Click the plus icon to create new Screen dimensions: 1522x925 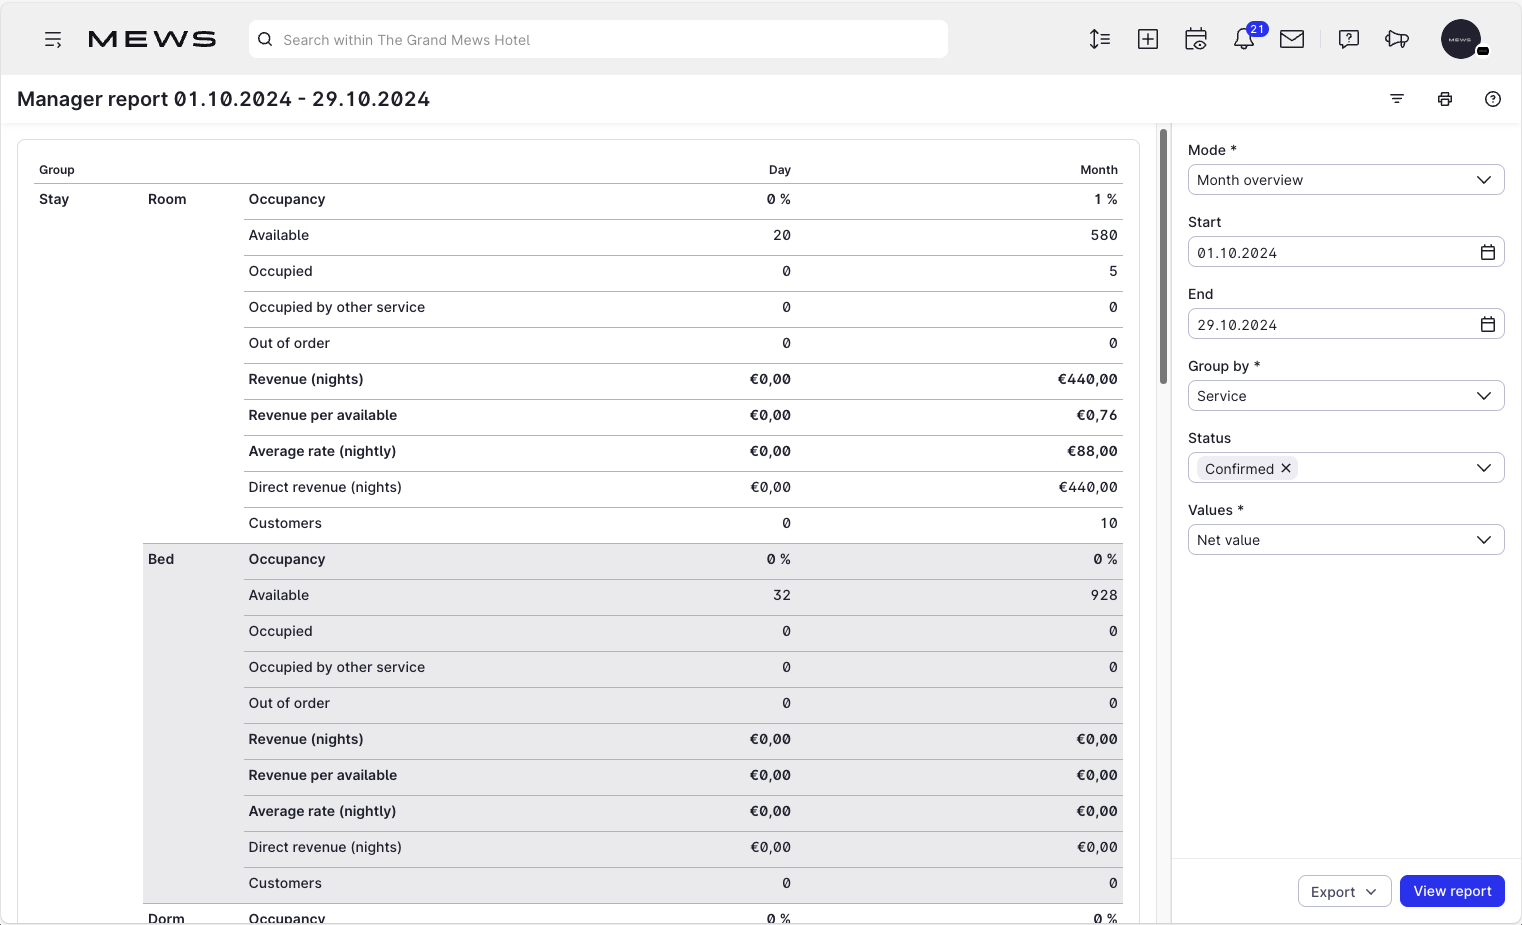pyautogui.click(x=1148, y=39)
